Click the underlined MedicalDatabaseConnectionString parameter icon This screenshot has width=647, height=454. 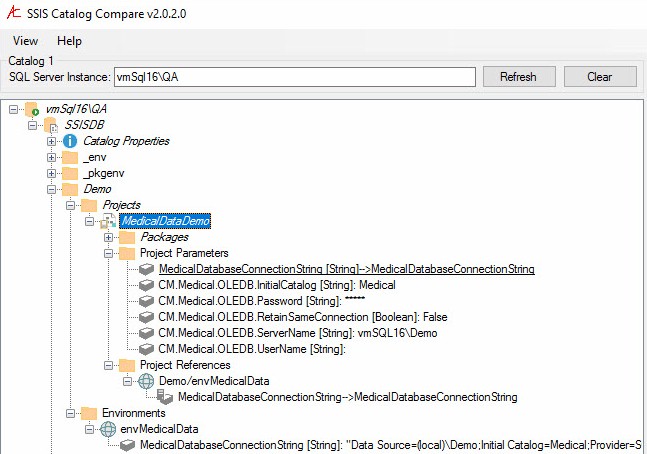coord(146,269)
